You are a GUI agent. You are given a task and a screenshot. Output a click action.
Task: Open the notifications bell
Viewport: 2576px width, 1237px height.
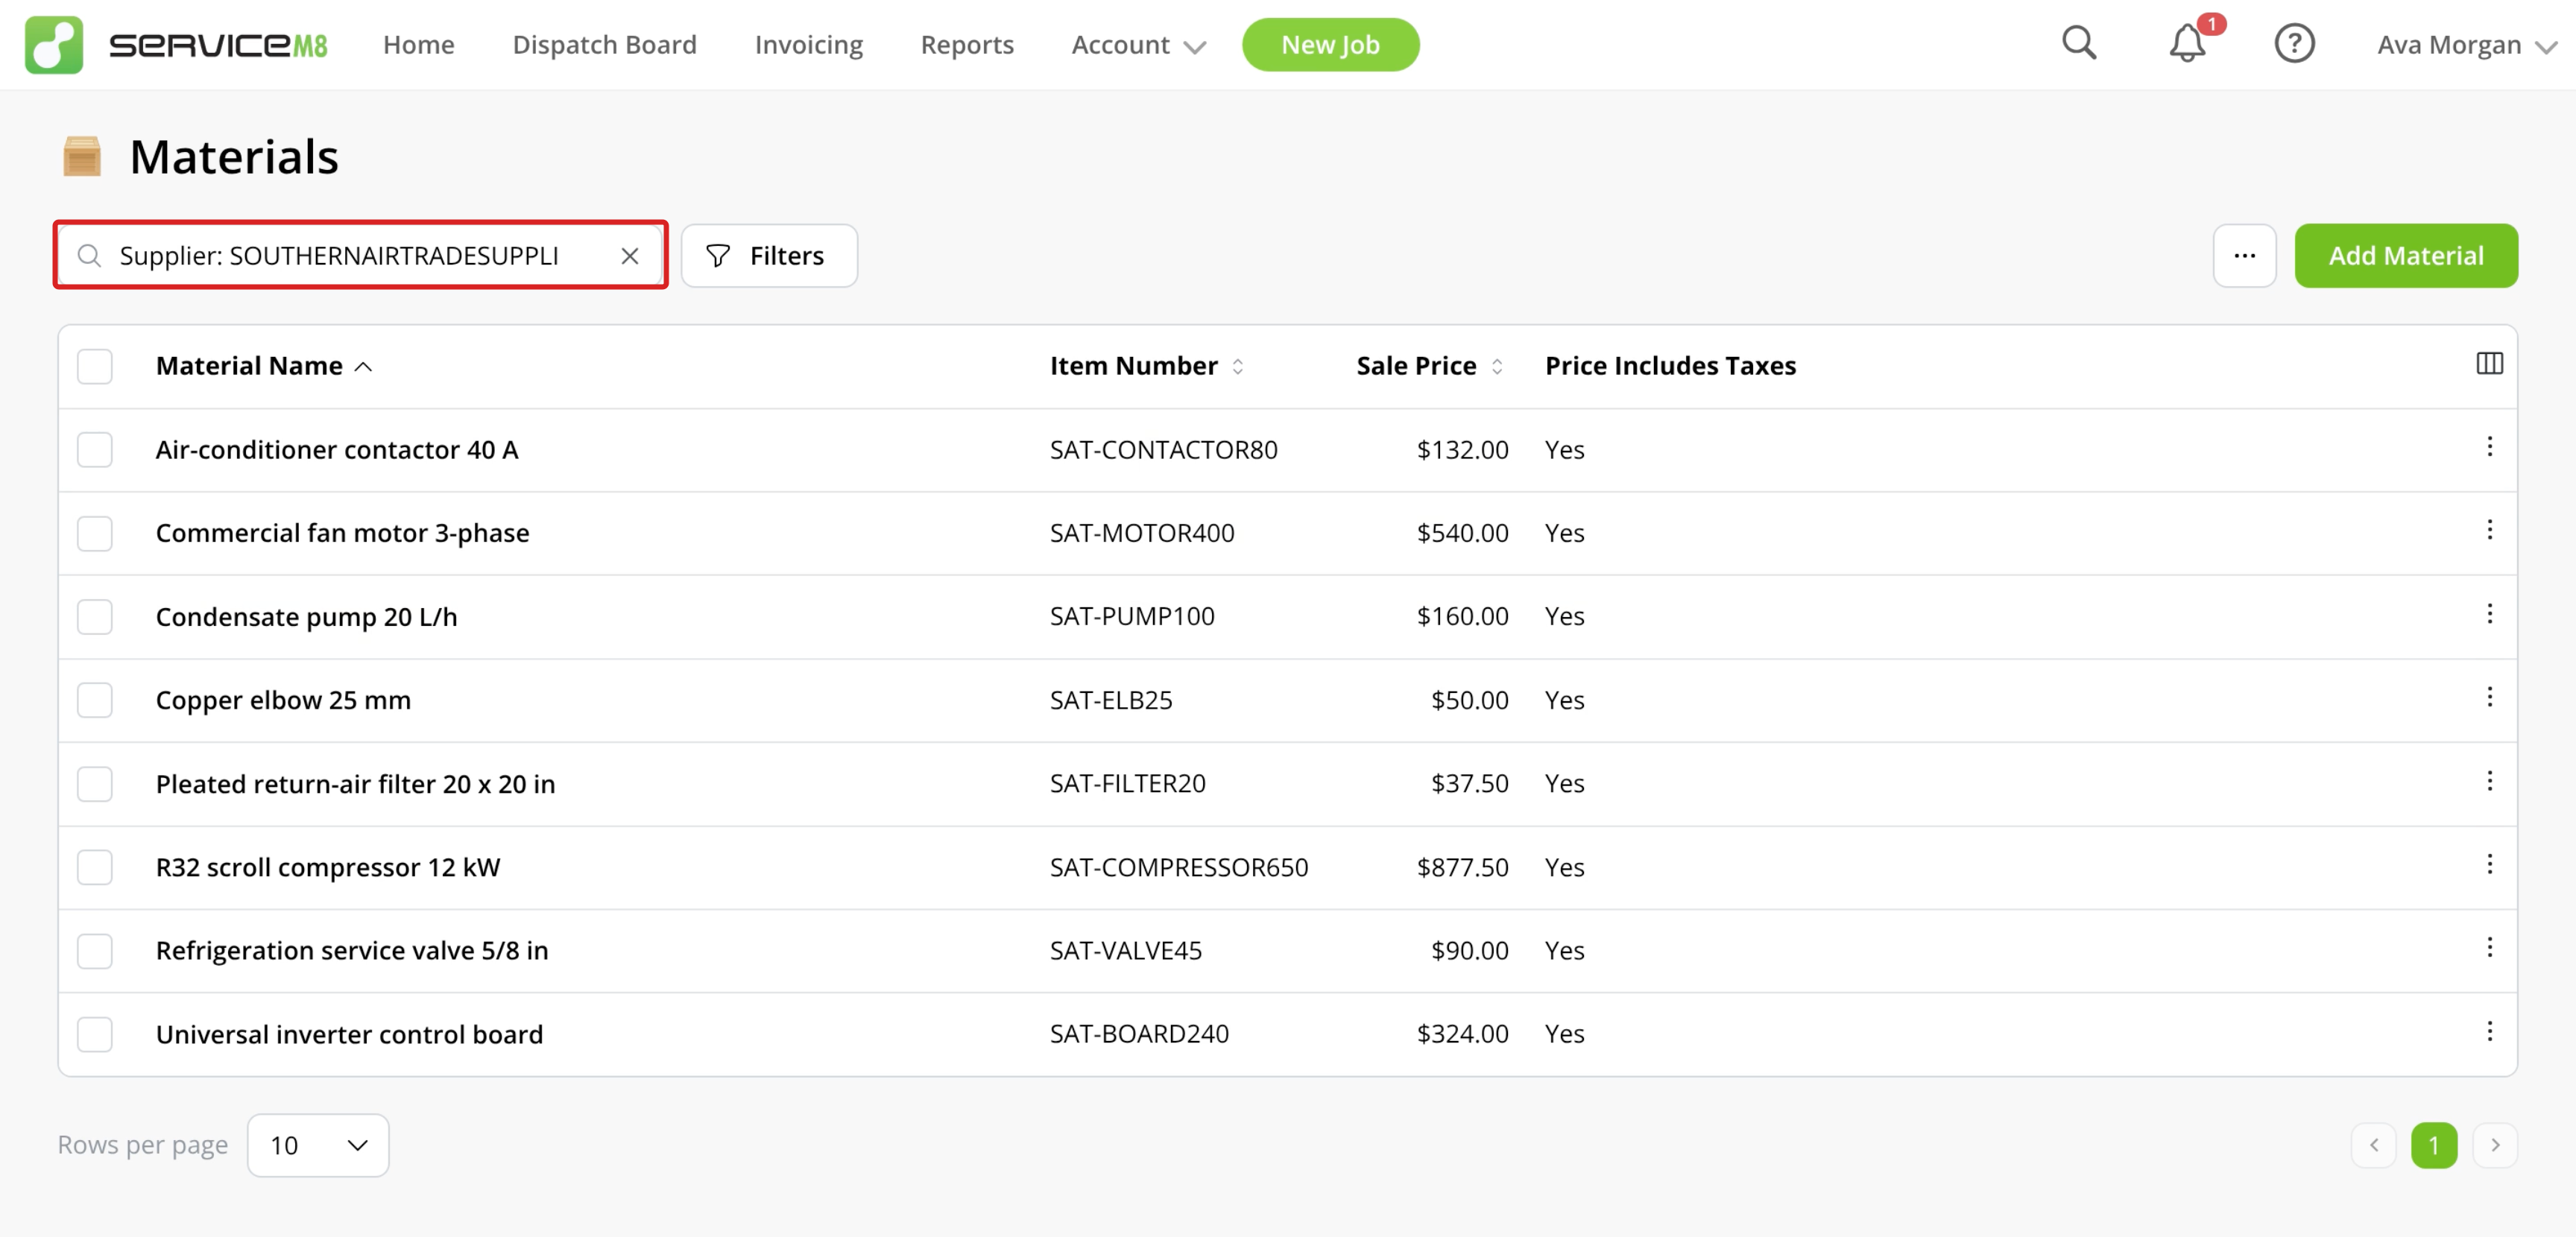click(2187, 43)
